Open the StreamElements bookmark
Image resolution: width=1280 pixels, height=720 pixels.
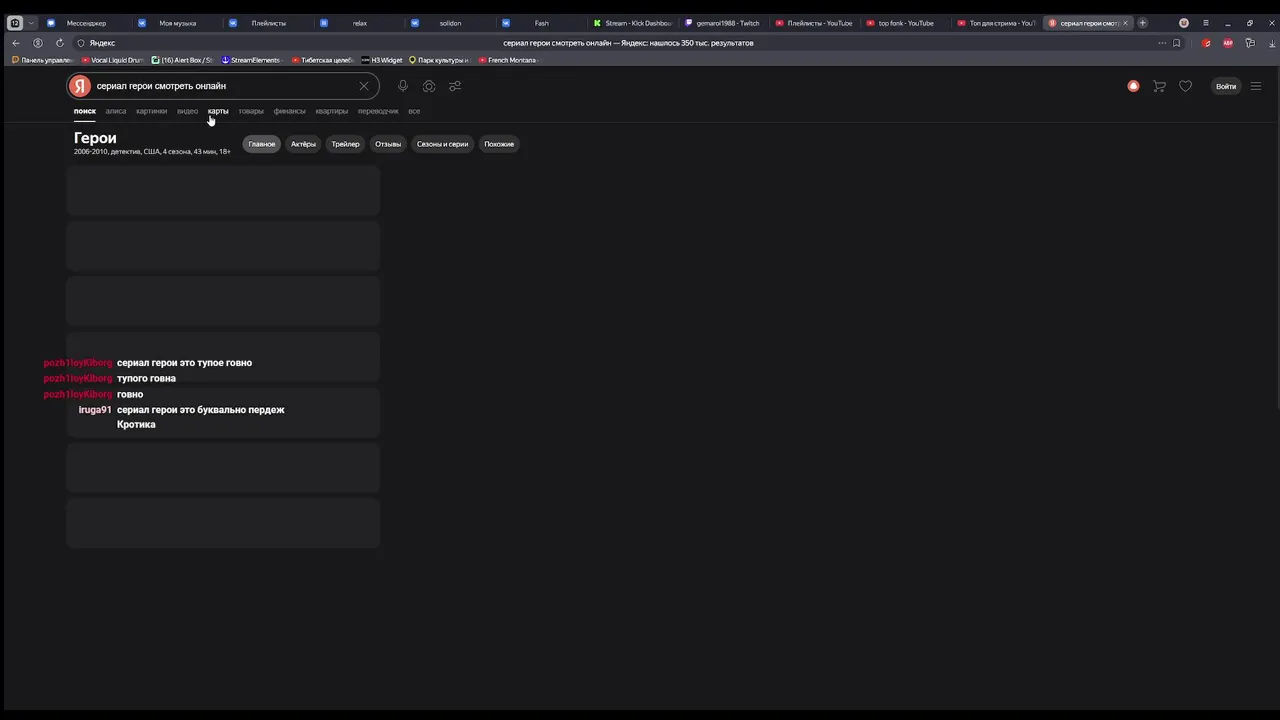250,60
